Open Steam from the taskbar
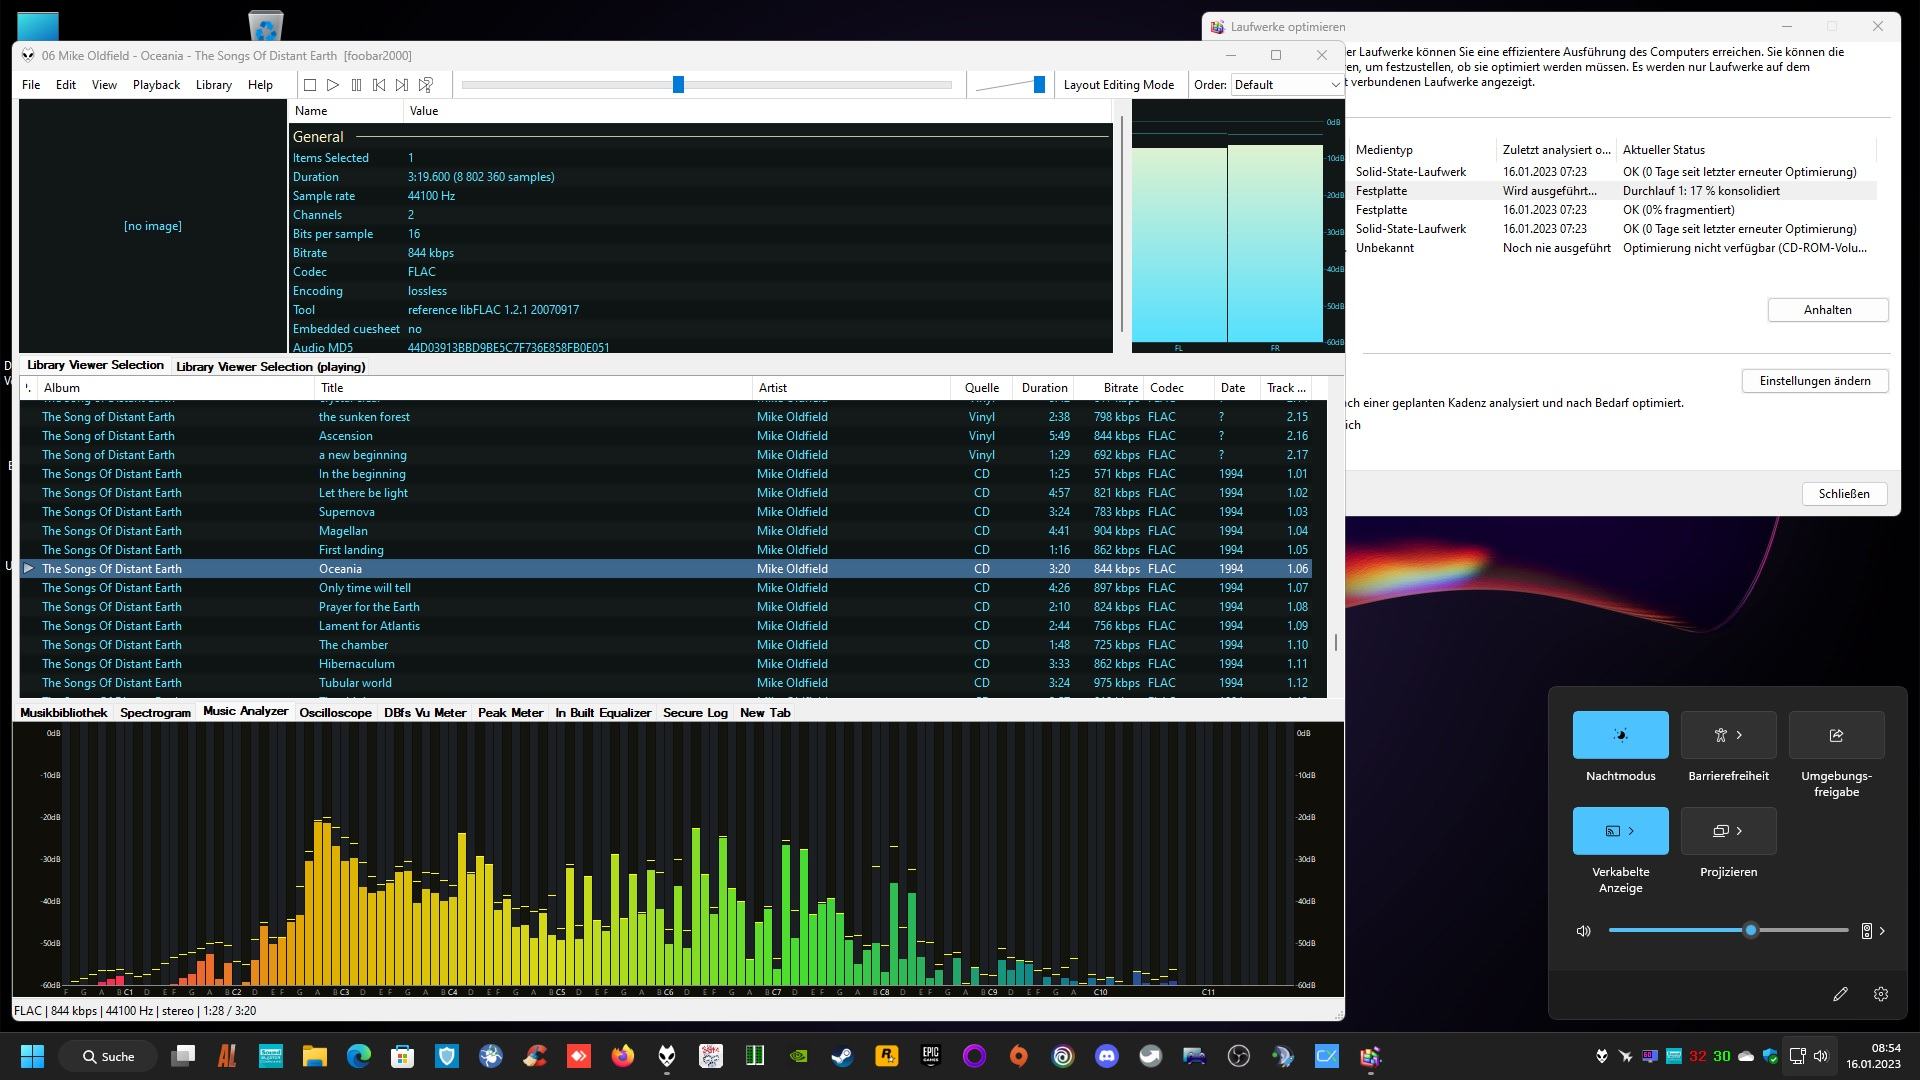 click(x=842, y=1056)
